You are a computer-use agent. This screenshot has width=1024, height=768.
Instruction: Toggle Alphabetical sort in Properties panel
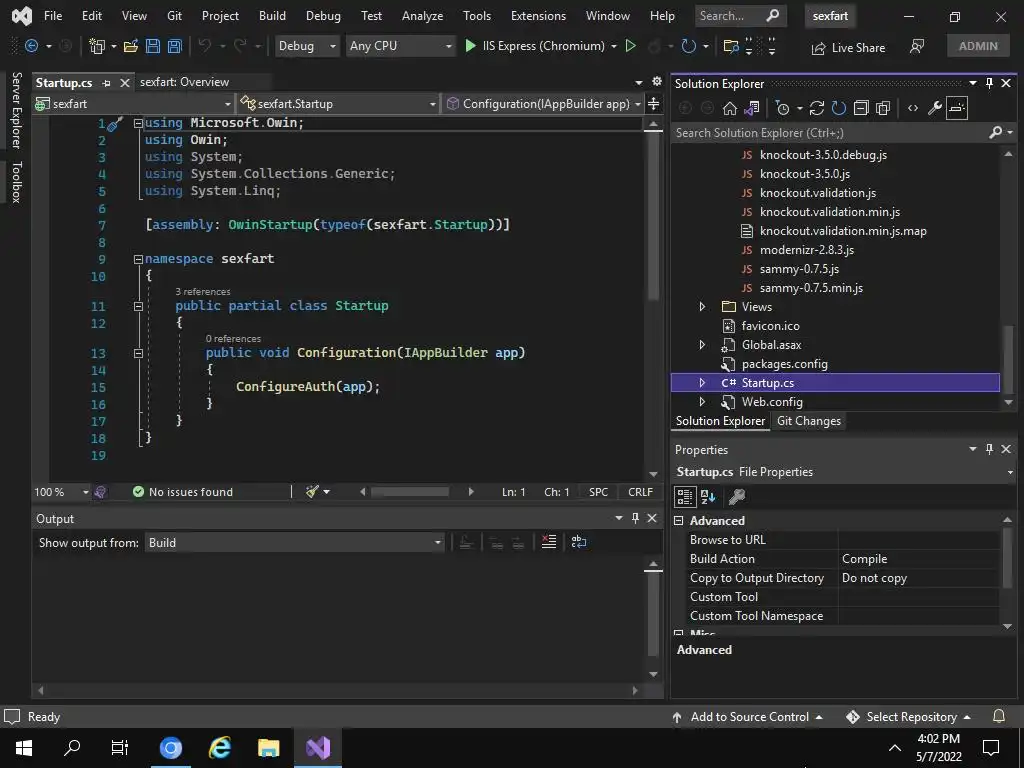(708, 497)
